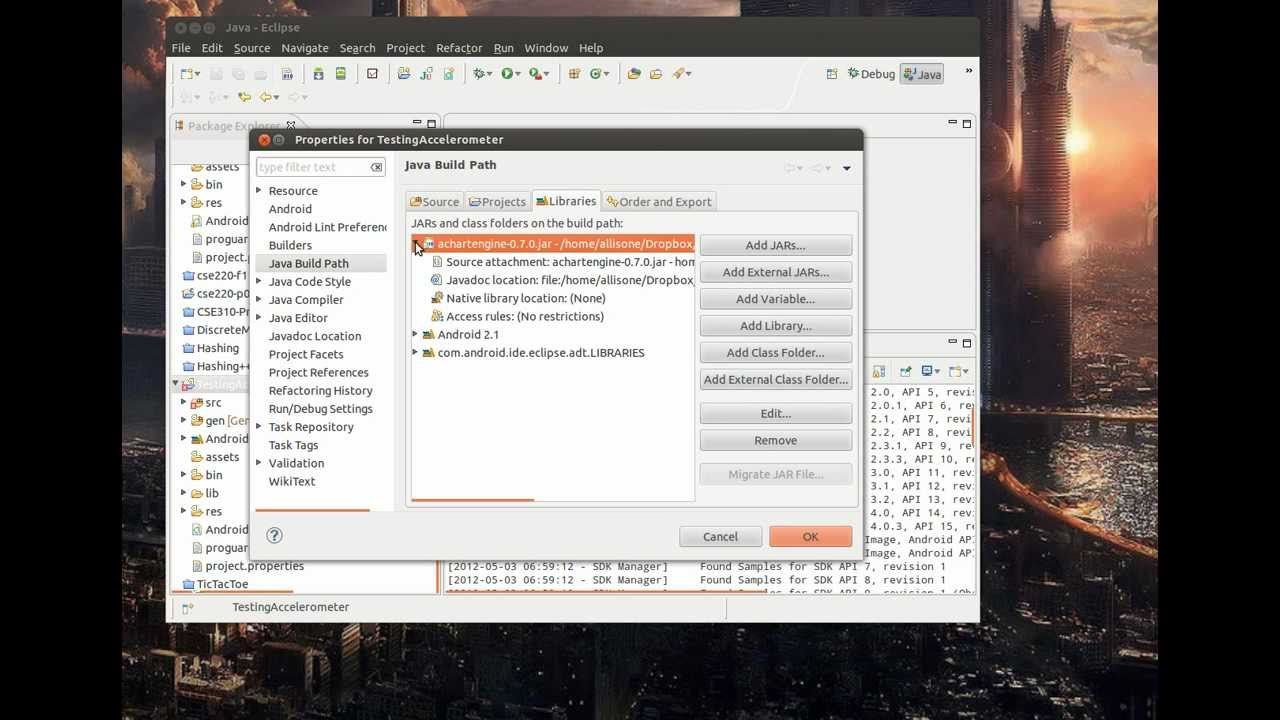Open the Refactor menu
Screen dimensions: 1280x720
(459, 48)
